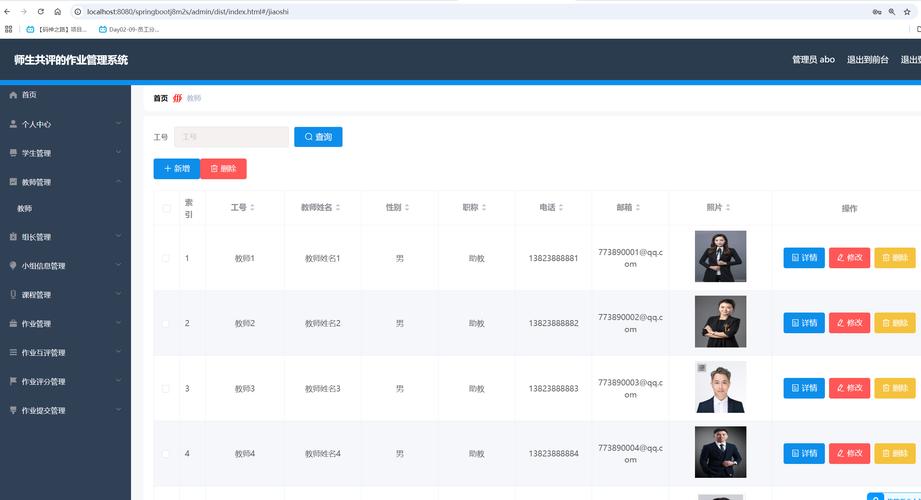
Task: Check the checkbox for row 教师3
Action: pos(166,388)
